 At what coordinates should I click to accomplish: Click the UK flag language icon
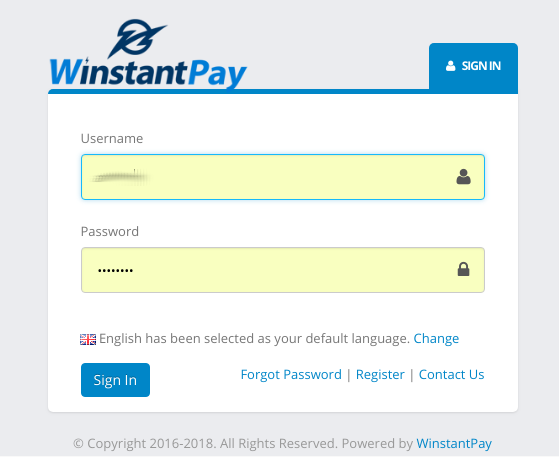(x=88, y=339)
